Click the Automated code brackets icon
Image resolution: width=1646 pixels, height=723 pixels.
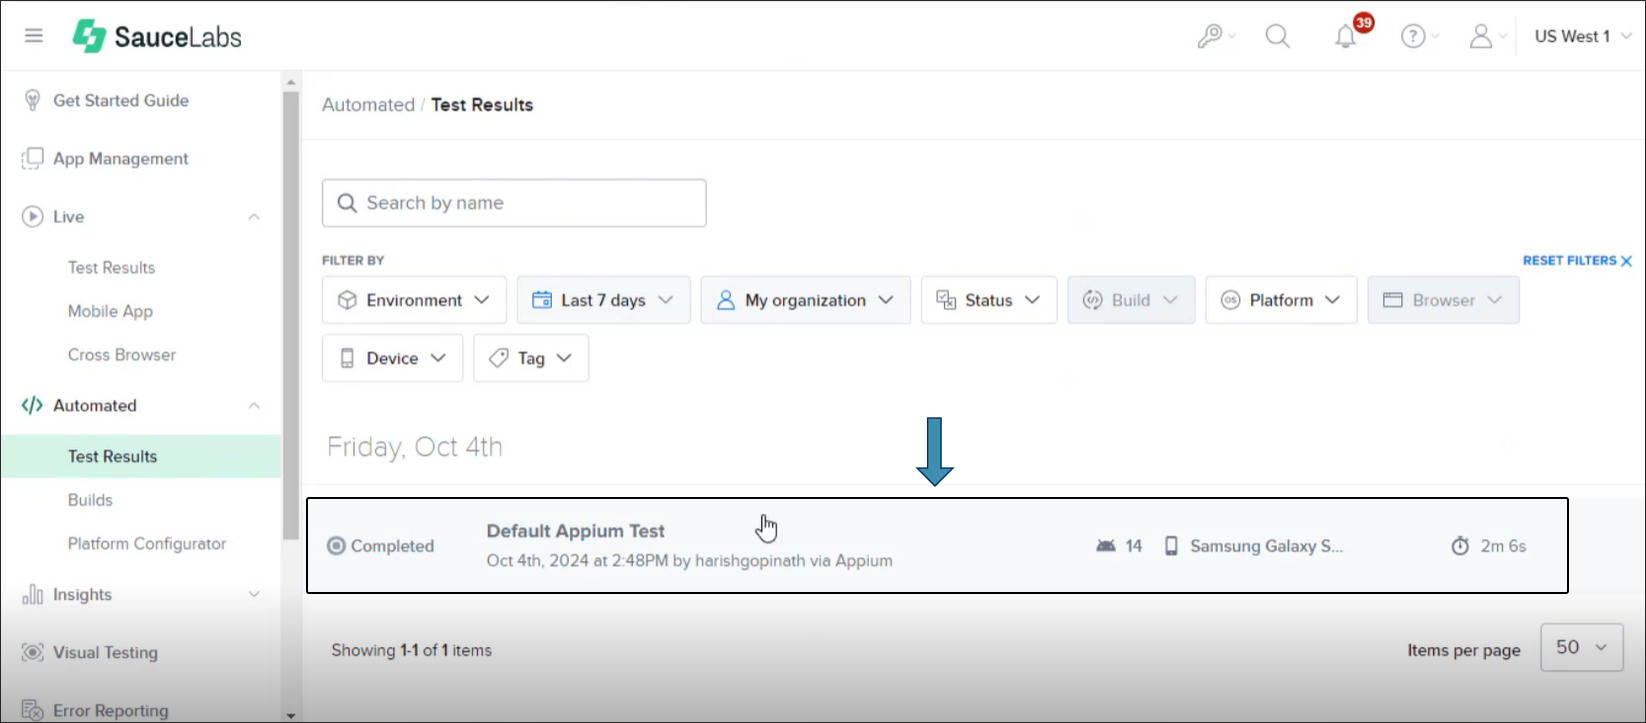pyautogui.click(x=32, y=405)
